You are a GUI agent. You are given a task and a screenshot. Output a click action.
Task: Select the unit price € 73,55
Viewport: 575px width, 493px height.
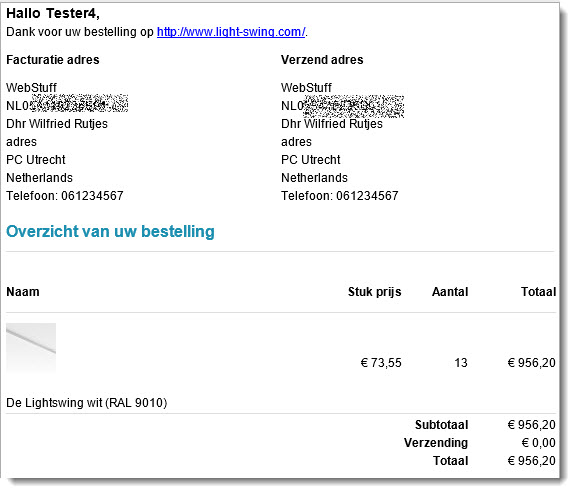381,363
